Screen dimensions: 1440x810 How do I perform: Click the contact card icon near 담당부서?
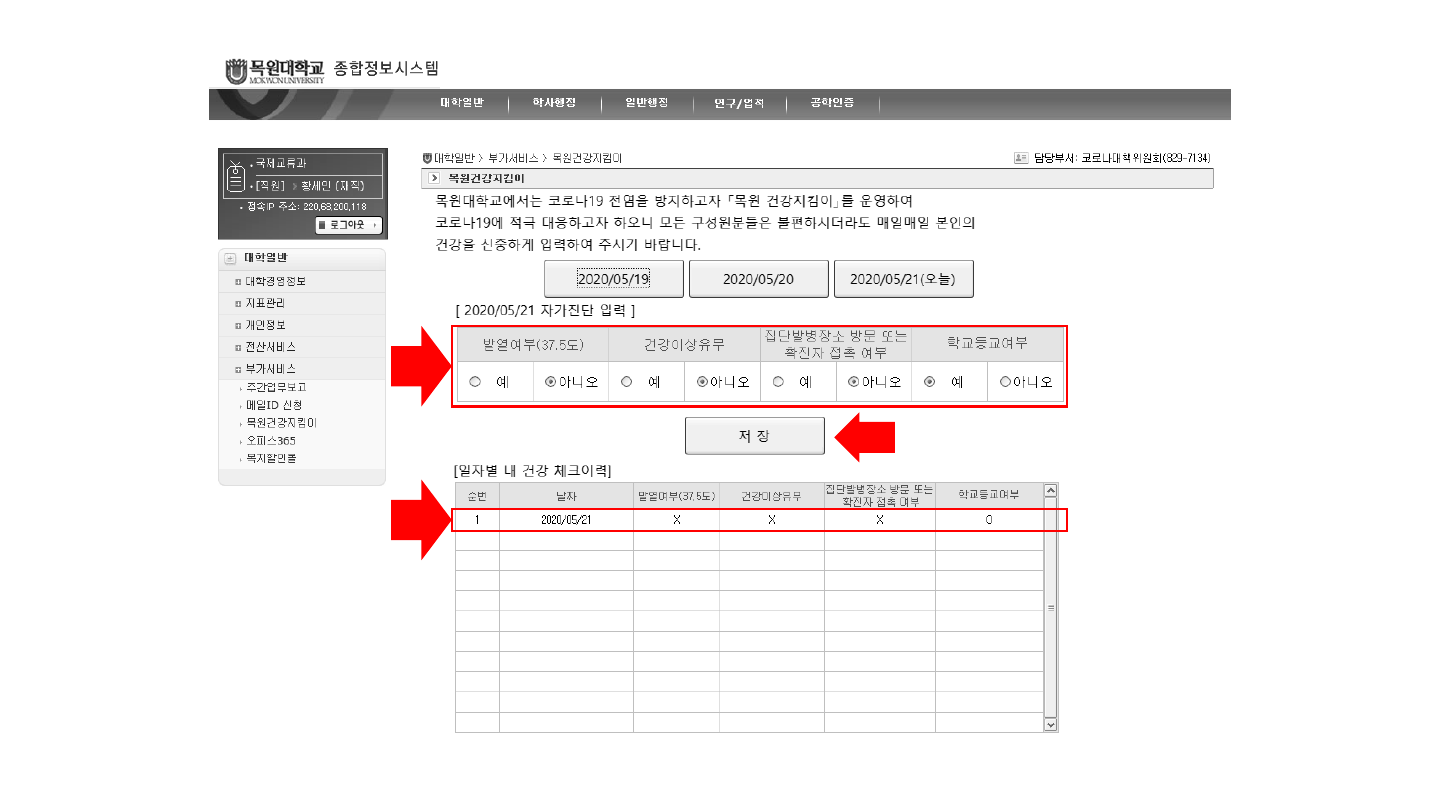(1020, 158)
